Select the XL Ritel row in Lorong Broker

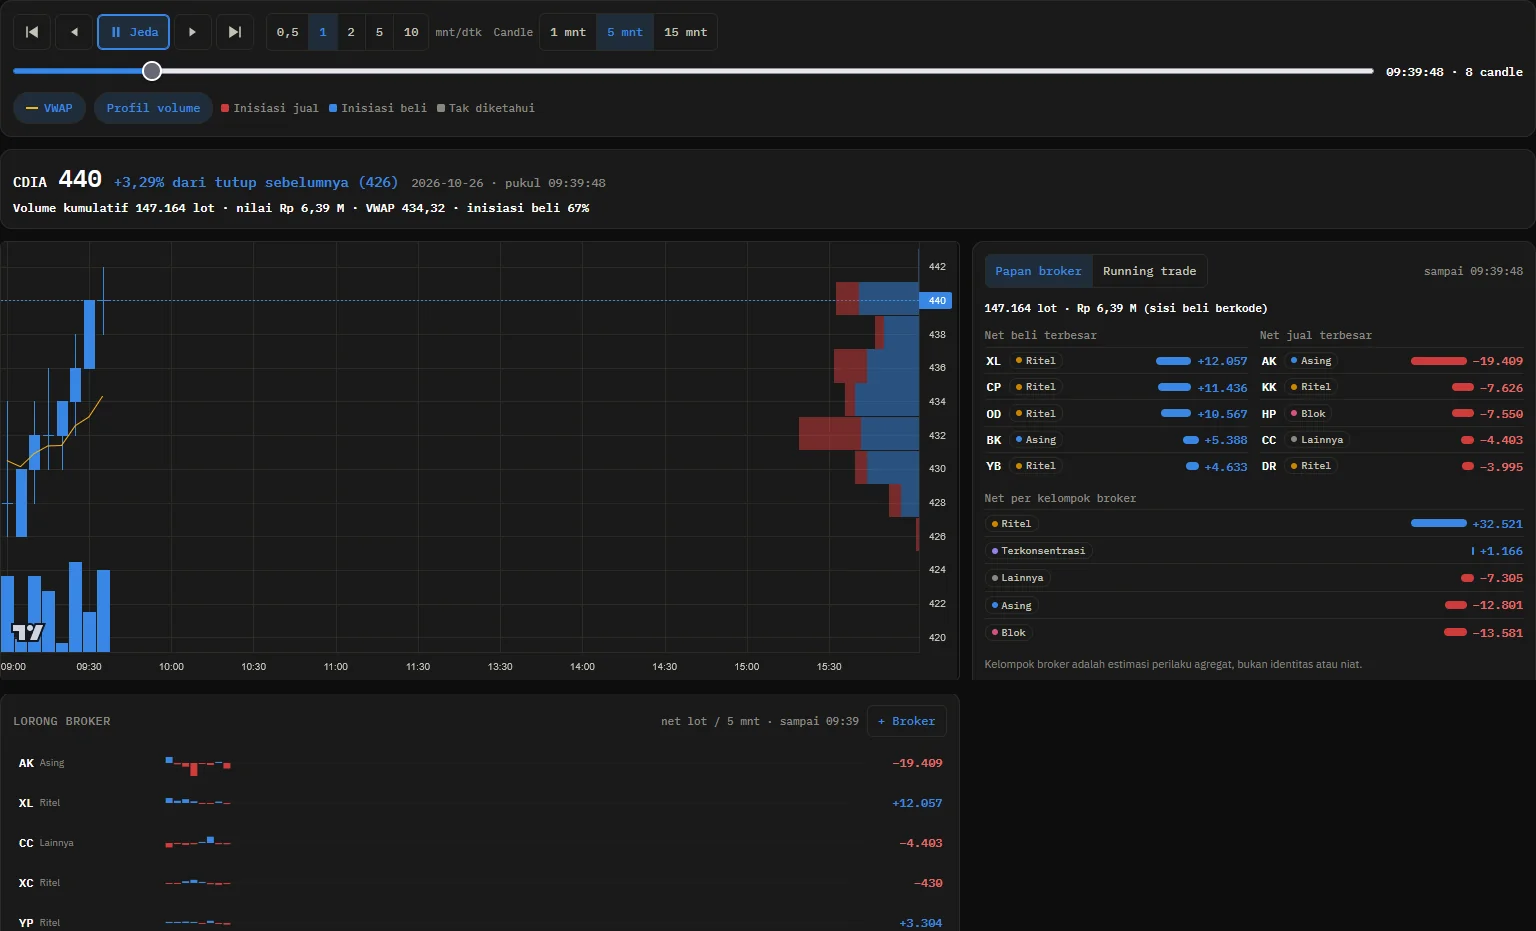click(x=480, y=803)
